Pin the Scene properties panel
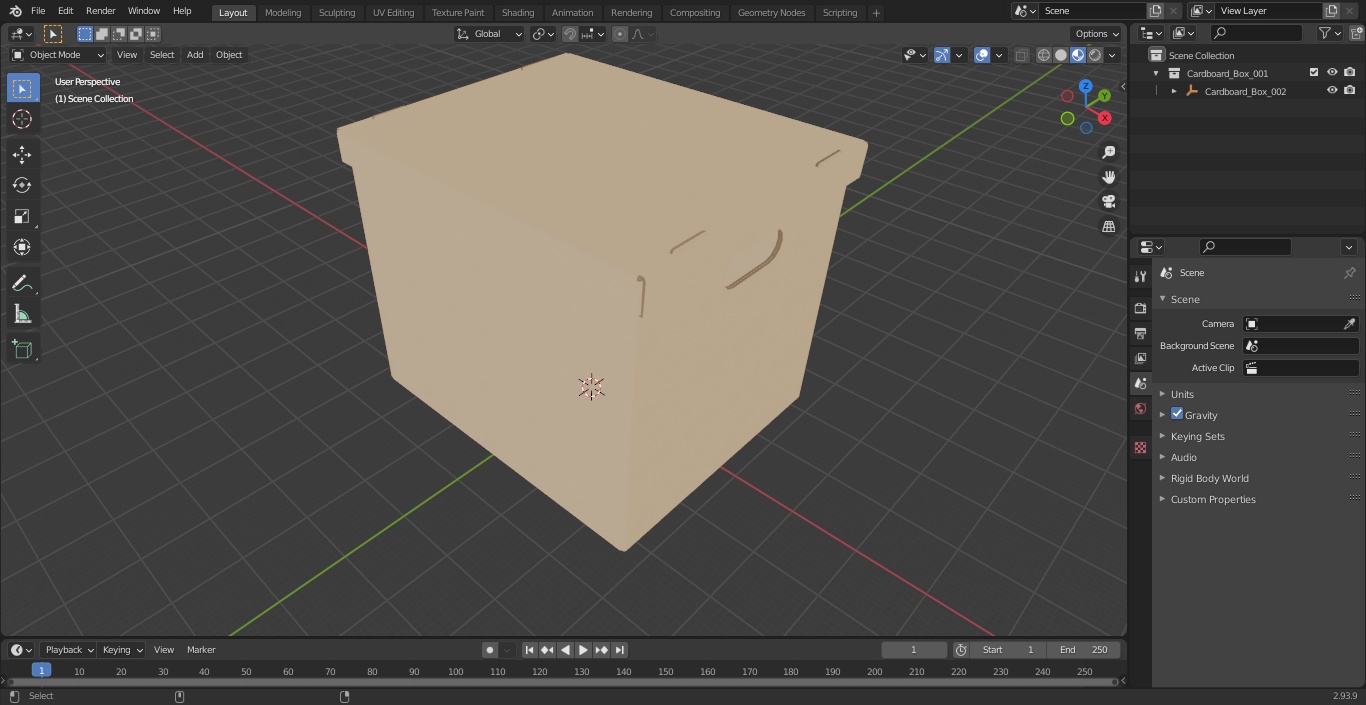The width and height of the screenshot is (1366, 705). pyautogui.click(x=1349, y=273)
